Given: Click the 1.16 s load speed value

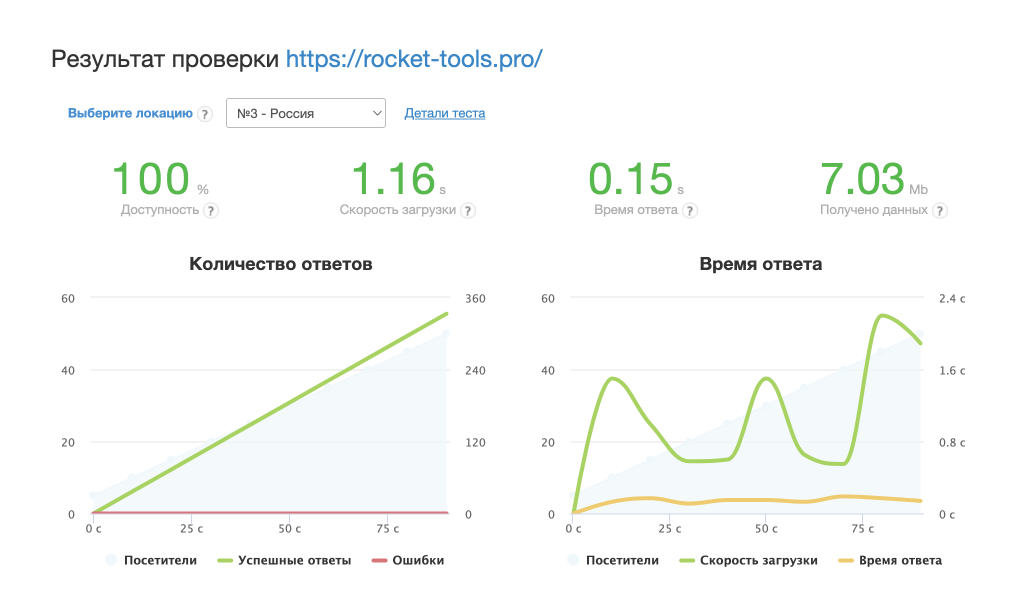Looking at the screenshot, I should pos(393,180).
